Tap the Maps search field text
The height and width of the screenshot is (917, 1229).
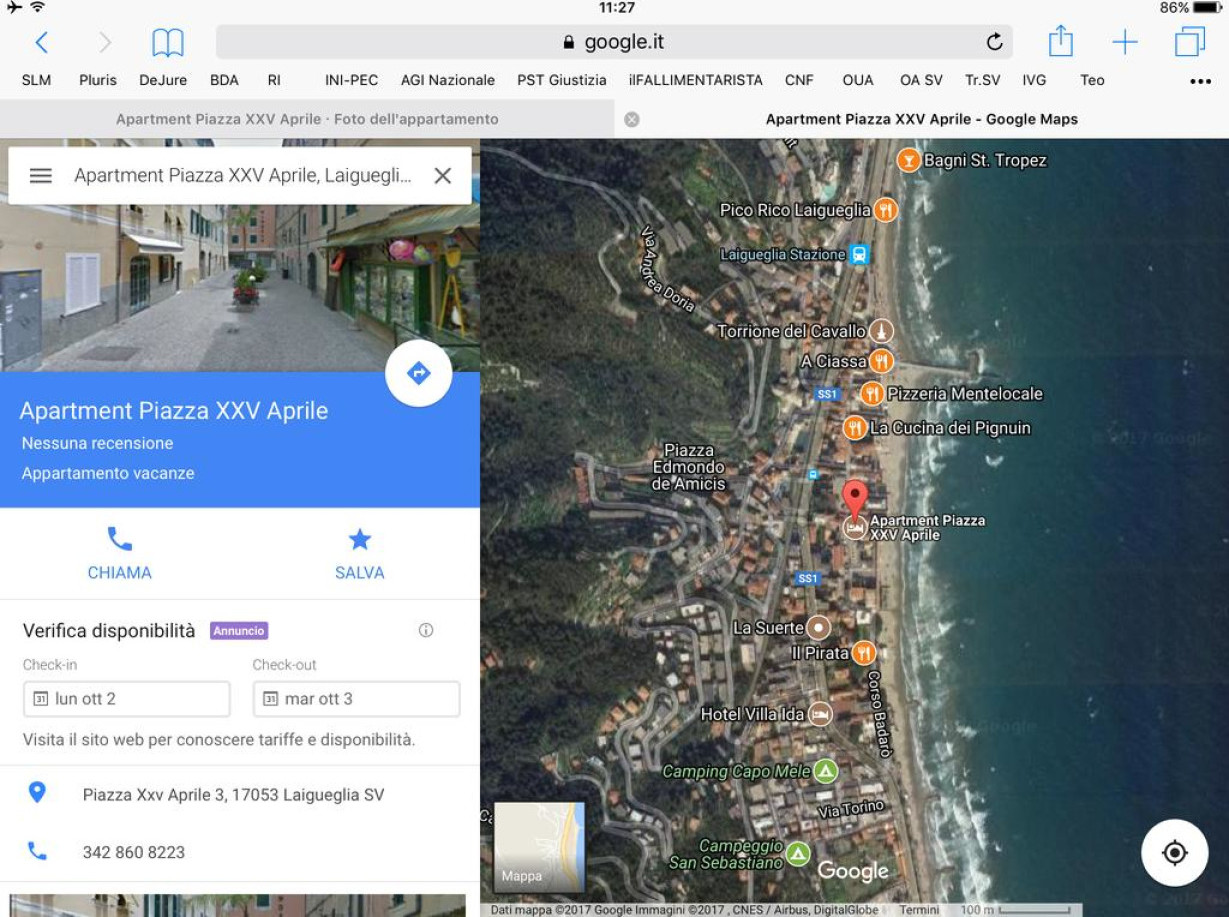pos(243,176)
